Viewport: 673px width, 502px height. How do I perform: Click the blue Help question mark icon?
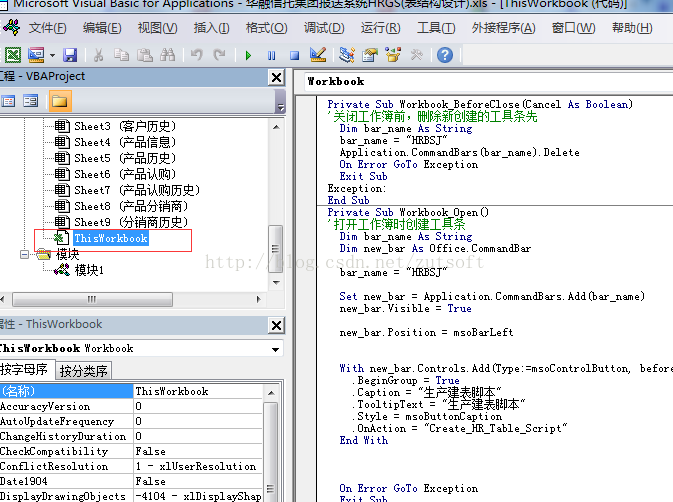[445, 55]
